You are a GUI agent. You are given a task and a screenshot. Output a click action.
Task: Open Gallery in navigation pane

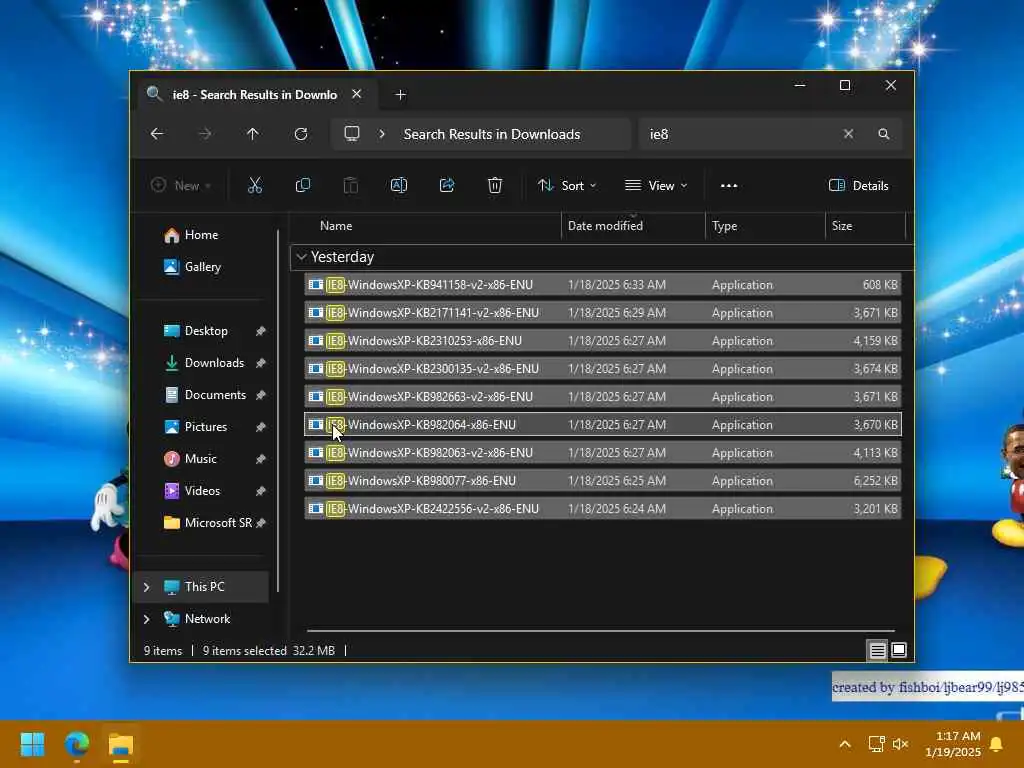(192, 267)
